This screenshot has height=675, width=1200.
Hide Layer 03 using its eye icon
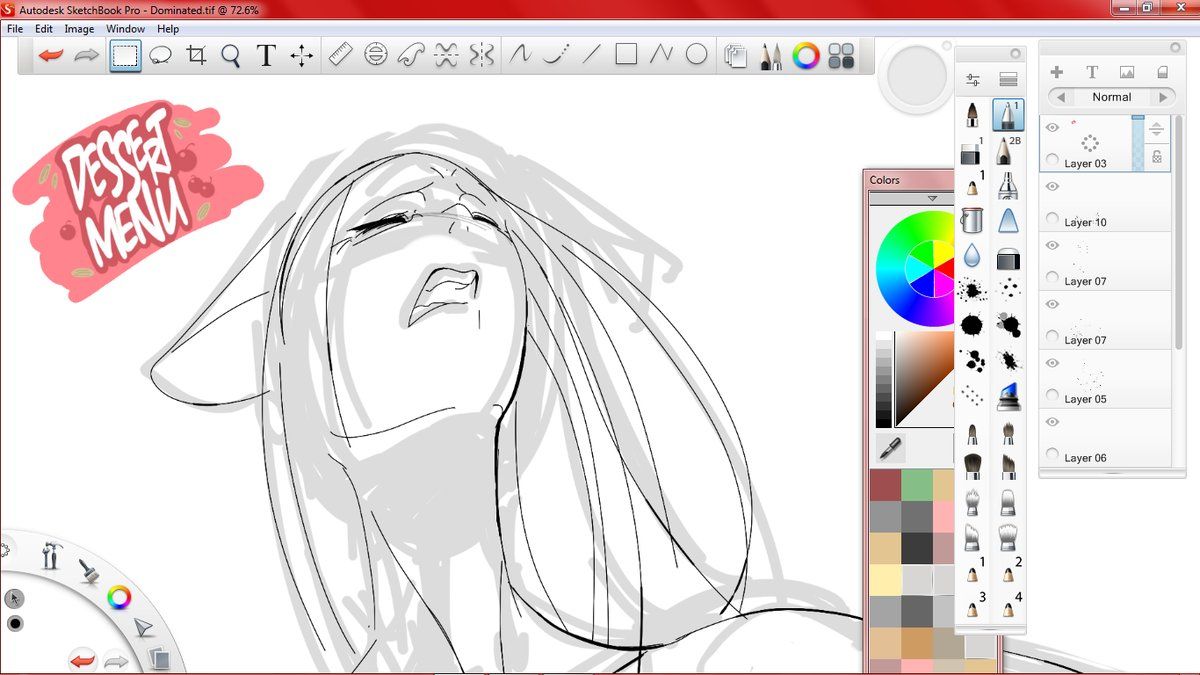click(x=1052, y=127)
